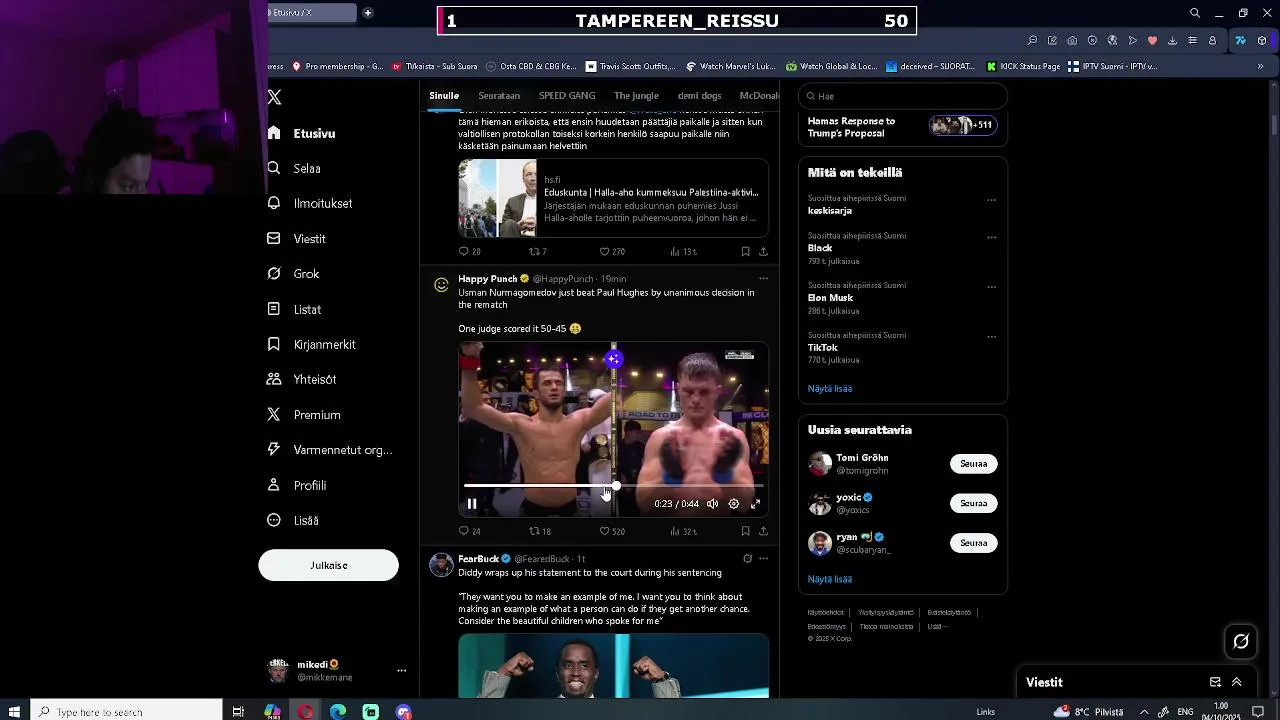The image size is (1280, 720).
Task: Open Profiili page
Action: tap(297, 485)
